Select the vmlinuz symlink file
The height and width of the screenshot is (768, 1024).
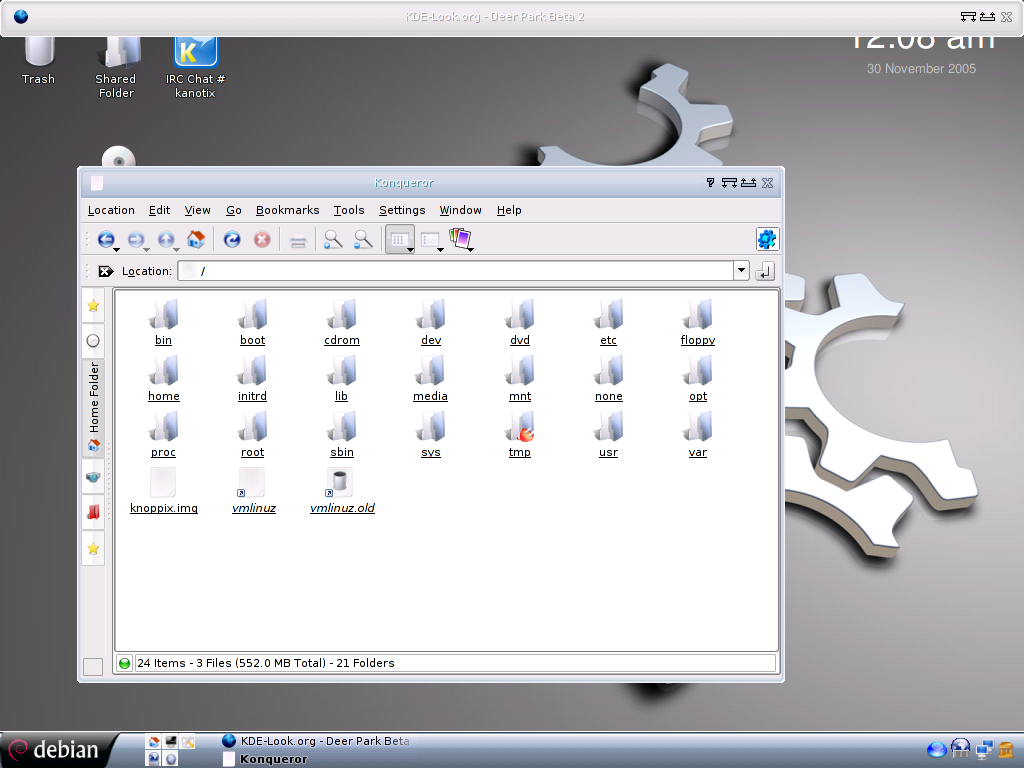253,491
